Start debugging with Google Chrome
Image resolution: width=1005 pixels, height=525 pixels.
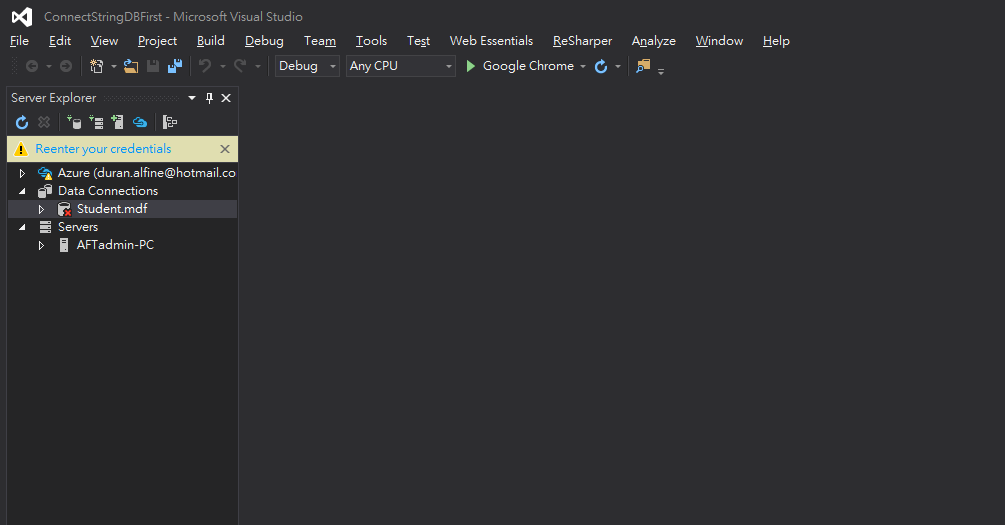[x=520, y=66]
